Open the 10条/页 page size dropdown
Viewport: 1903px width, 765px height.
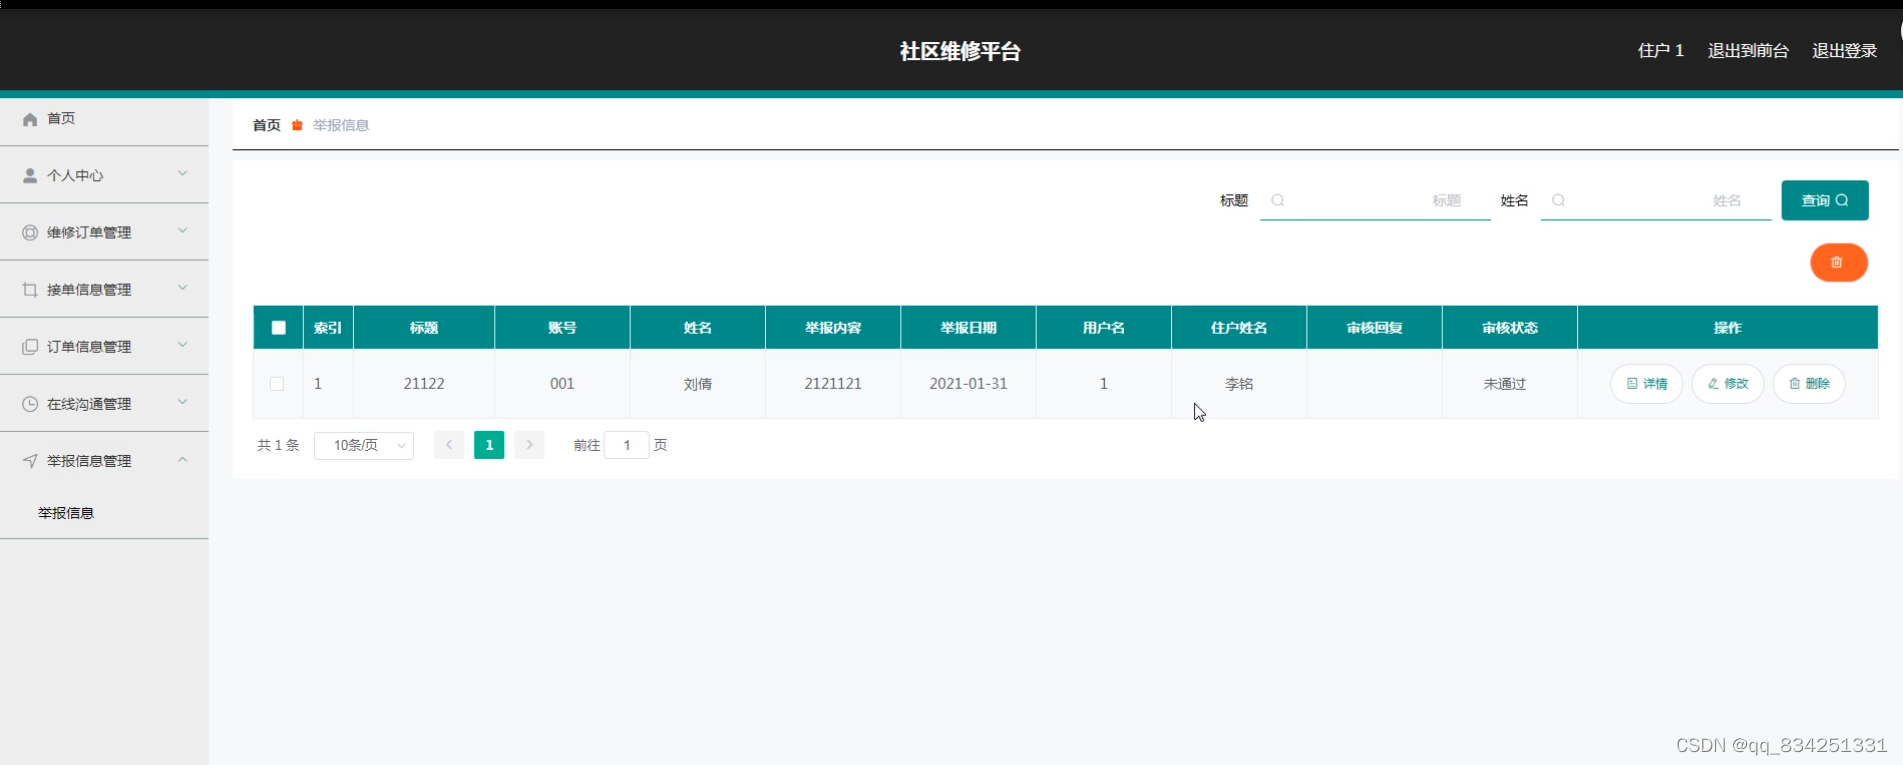tap(364, 445)
